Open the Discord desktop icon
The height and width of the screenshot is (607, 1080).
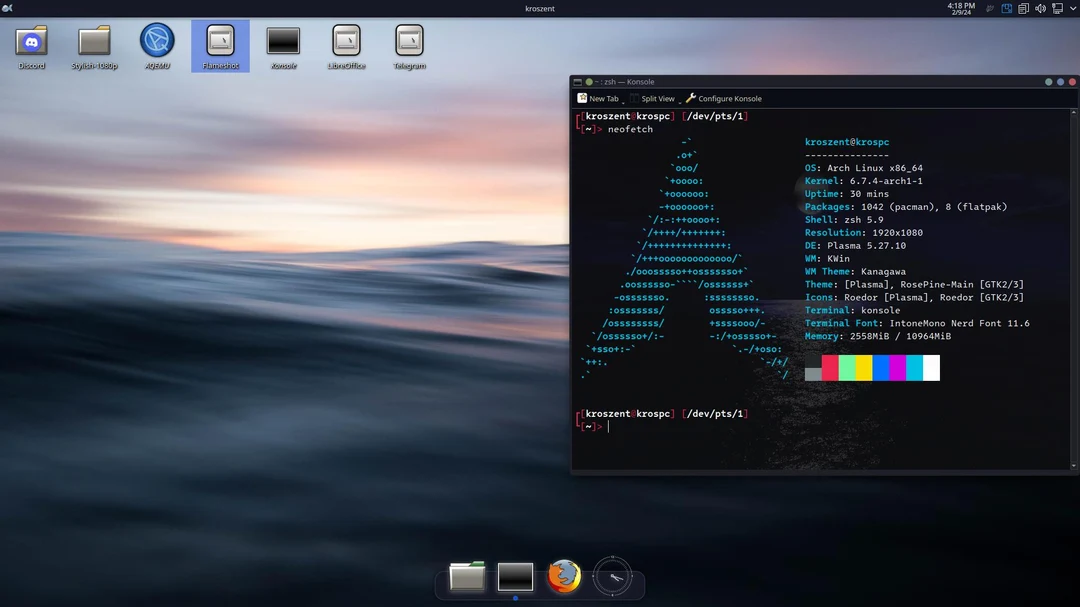point(32,46)
